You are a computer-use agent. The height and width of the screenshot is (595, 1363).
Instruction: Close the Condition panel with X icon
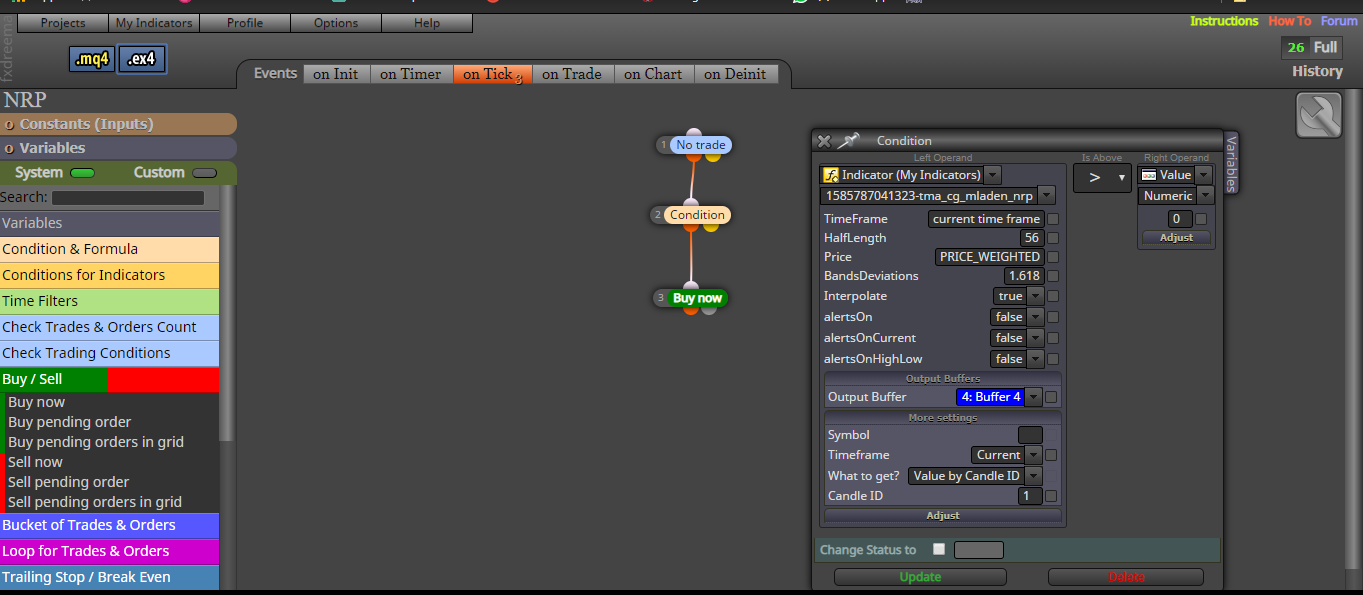pos(824,141)
